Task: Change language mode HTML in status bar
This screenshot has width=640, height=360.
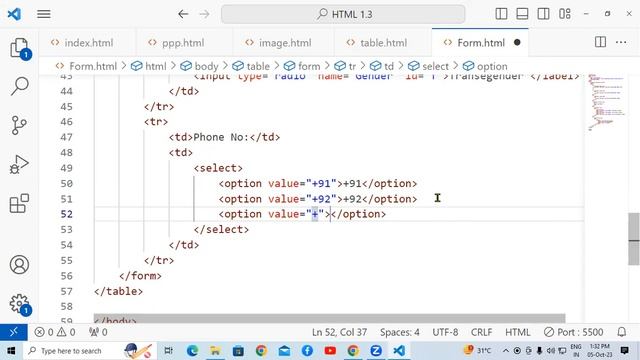Action: click(x=518, y=332)
